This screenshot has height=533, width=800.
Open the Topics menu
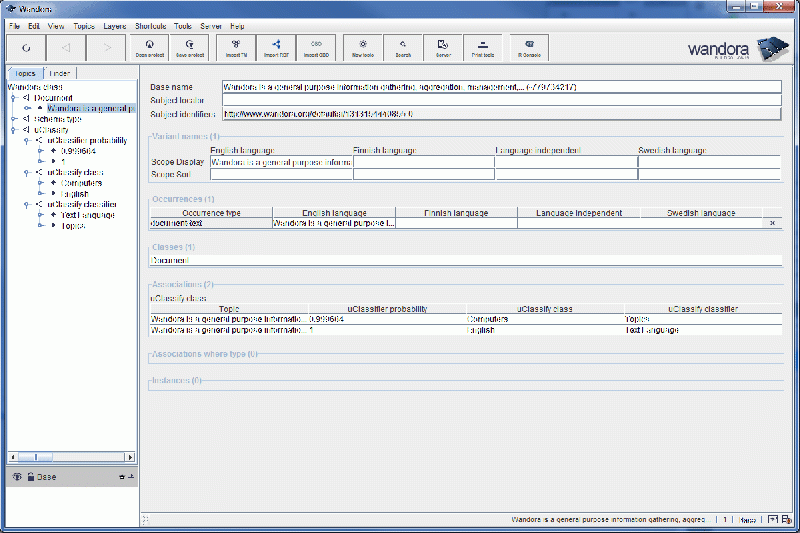pyautogui.click(x=84, y=25)
